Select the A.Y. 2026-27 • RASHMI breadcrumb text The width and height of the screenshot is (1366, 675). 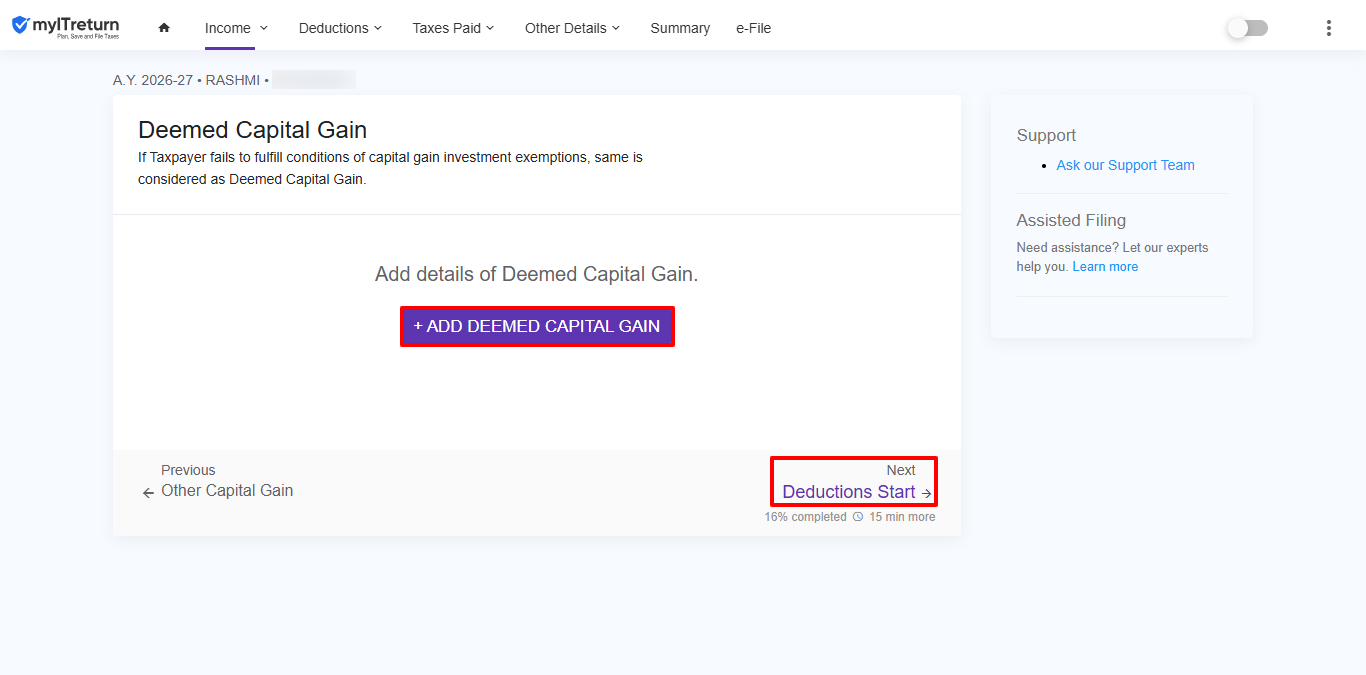(x=187, y=80)
